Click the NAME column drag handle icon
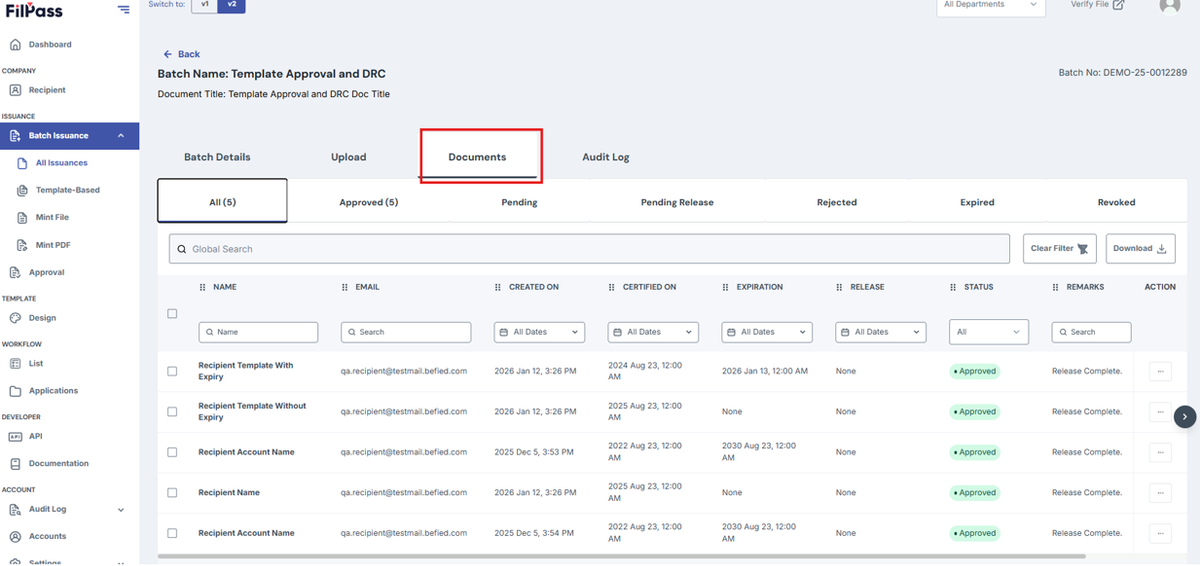This screenshot has width=1200, height=566. tap(203, 287)
